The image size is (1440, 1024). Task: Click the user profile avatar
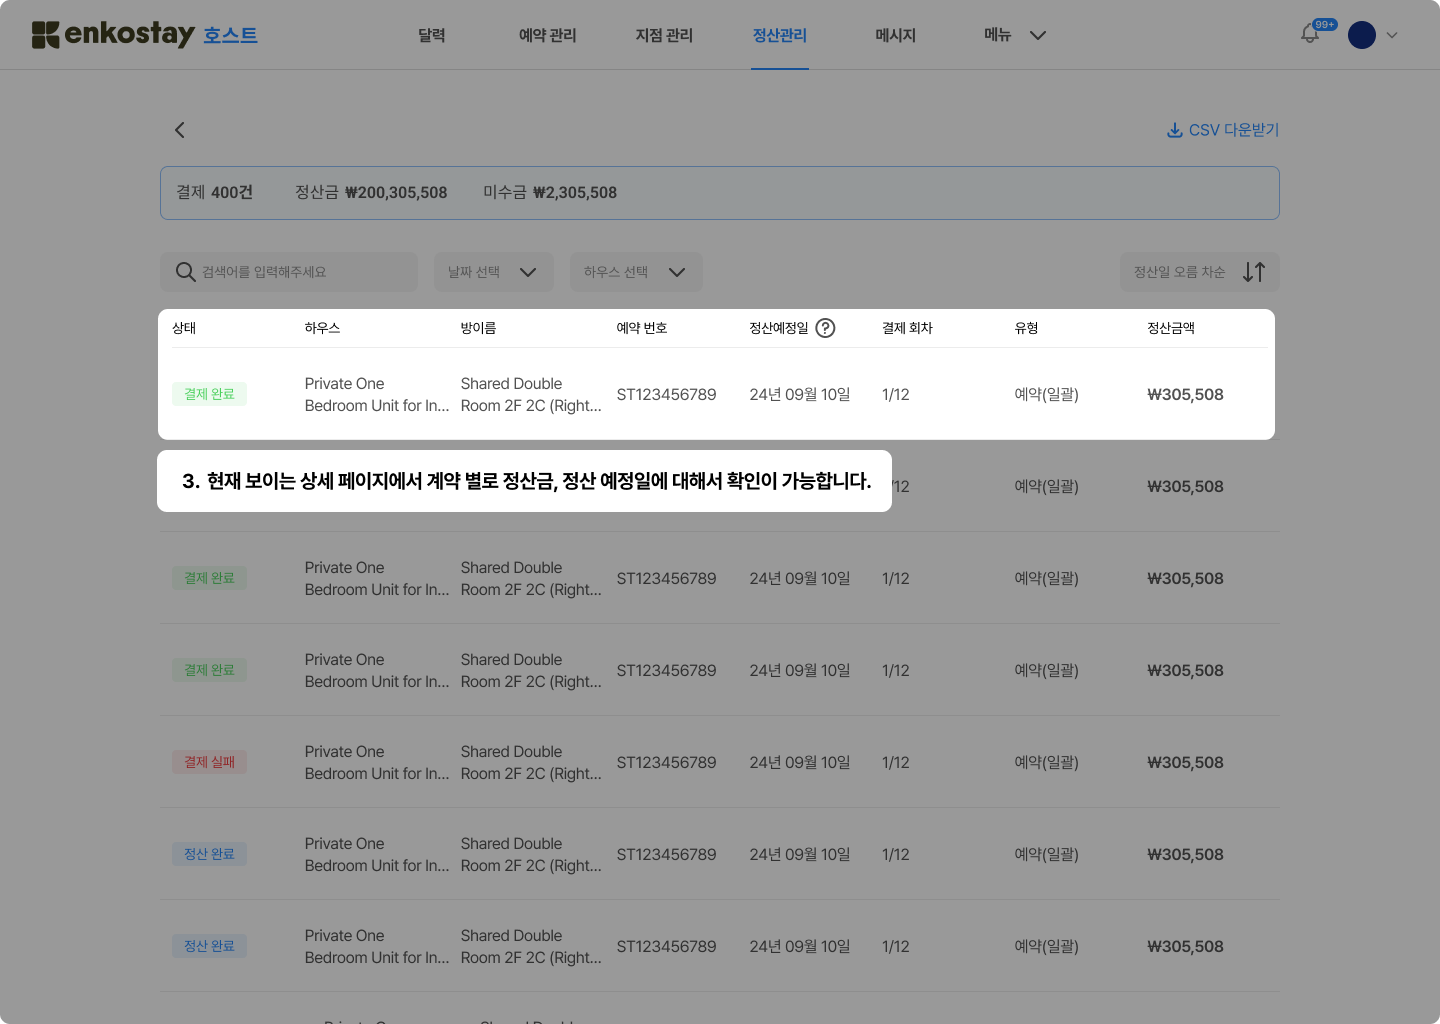[1361, 35]
